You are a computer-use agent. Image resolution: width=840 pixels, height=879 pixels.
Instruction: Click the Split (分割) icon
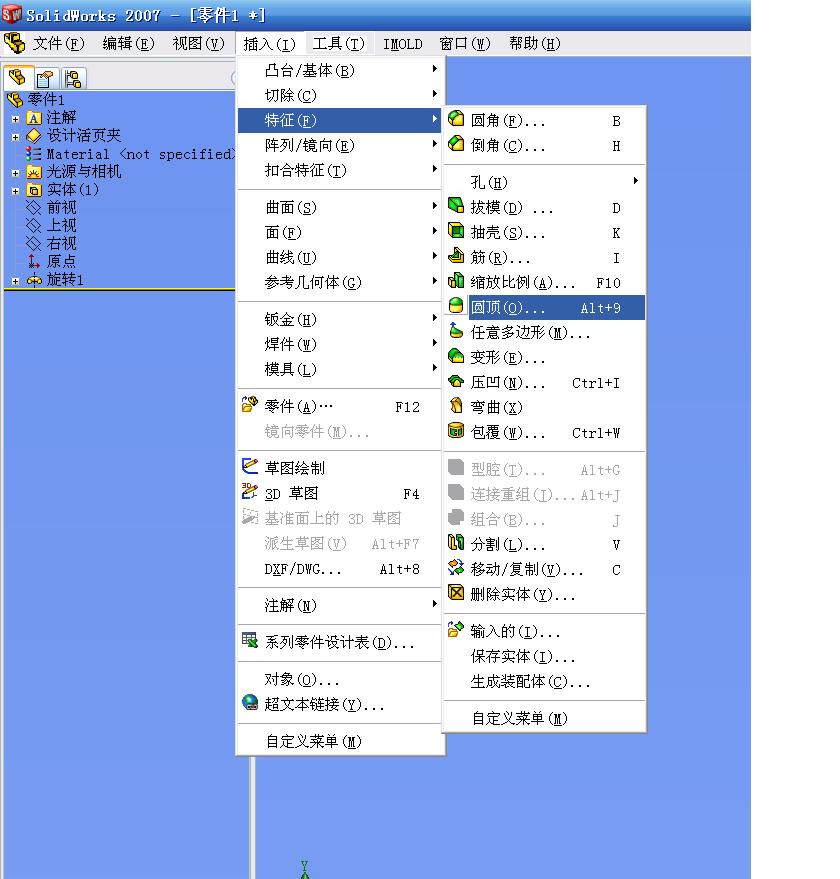456,542
